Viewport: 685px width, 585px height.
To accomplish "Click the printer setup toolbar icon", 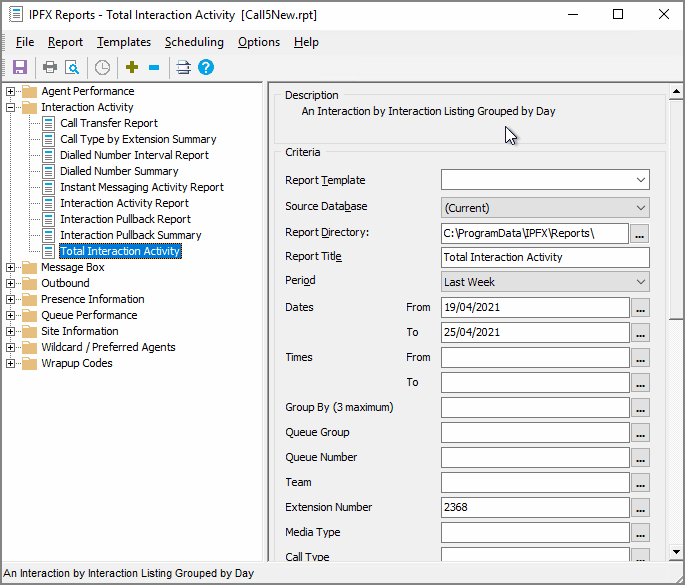I will click(x=183, y=67).
